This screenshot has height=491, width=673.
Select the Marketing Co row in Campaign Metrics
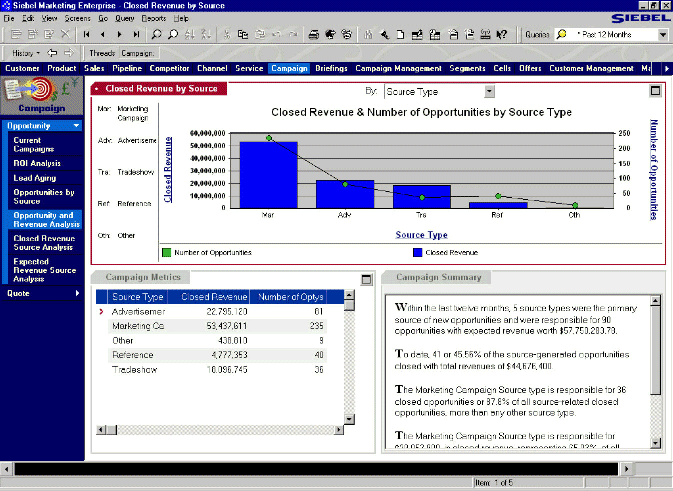(x=138, y=326)
